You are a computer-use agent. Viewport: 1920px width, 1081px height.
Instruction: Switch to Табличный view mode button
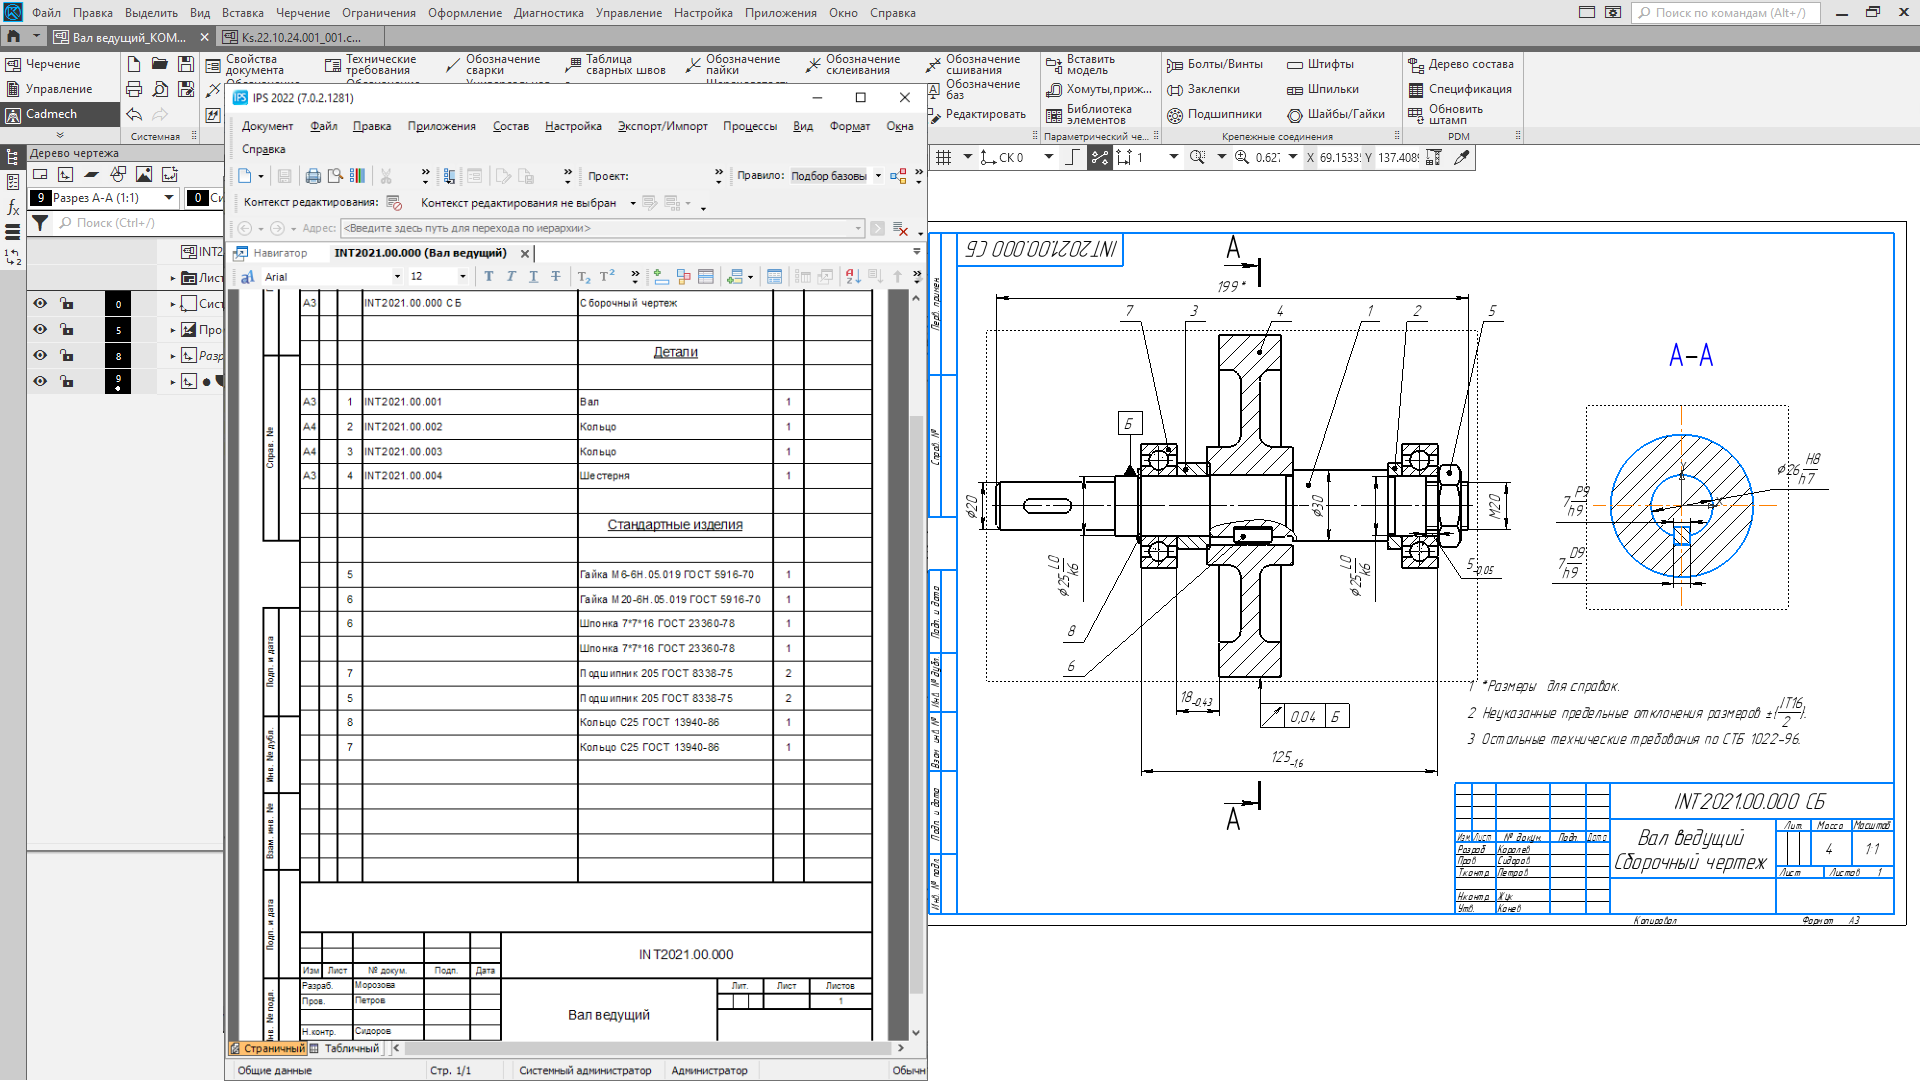coord(345,1049)
